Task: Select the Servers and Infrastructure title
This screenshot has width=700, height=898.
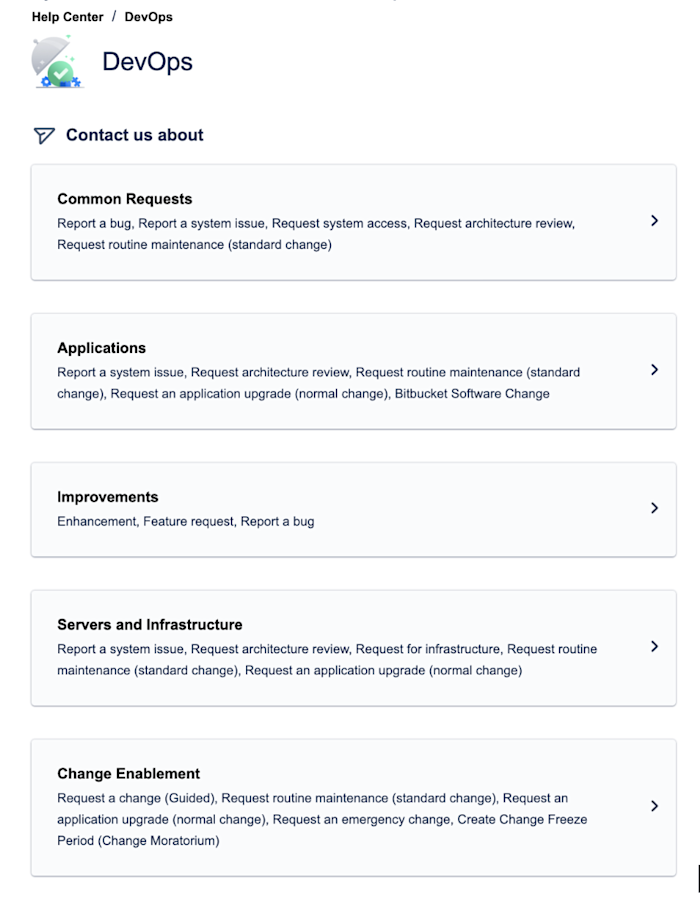Action: pos(149,625)
